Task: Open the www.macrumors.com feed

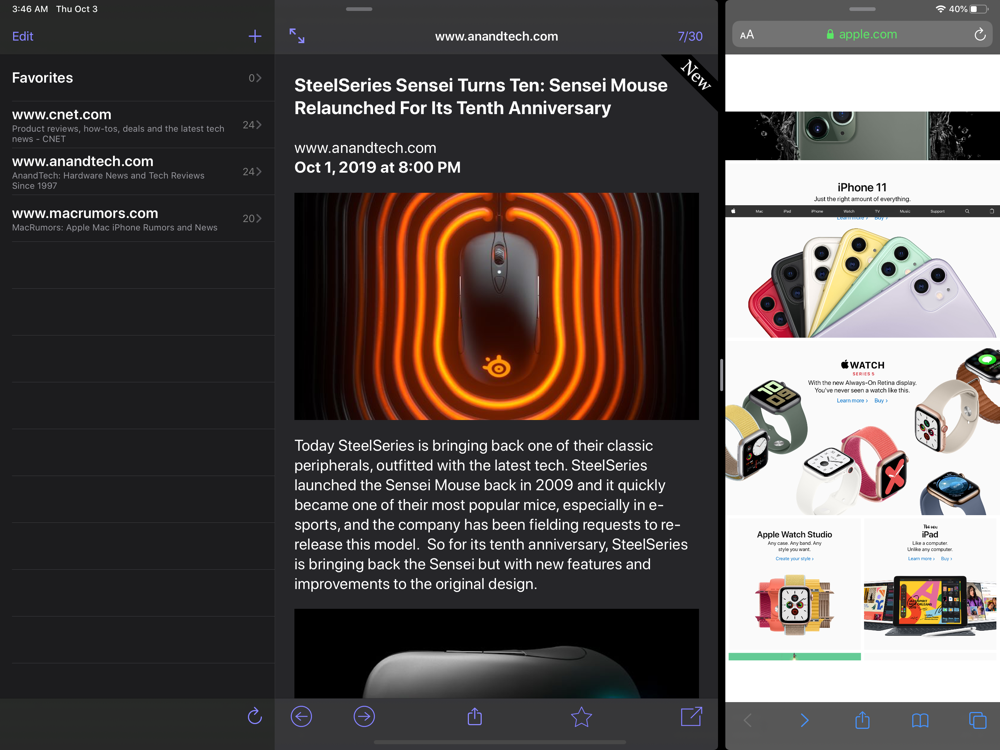Action: pyautogui.click(x=137, y=219)
